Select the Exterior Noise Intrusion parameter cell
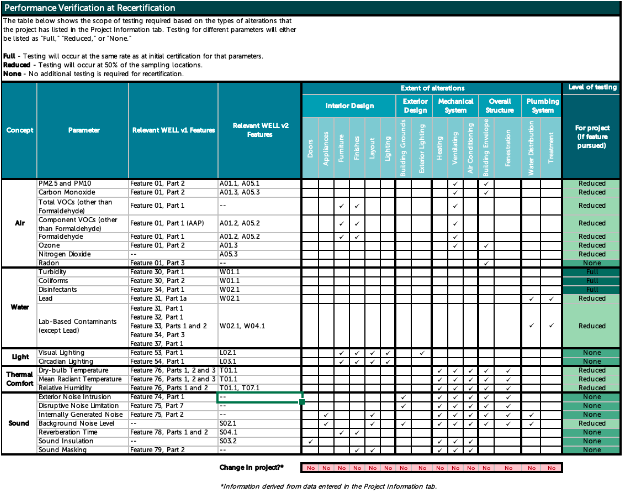 point(83,397)
